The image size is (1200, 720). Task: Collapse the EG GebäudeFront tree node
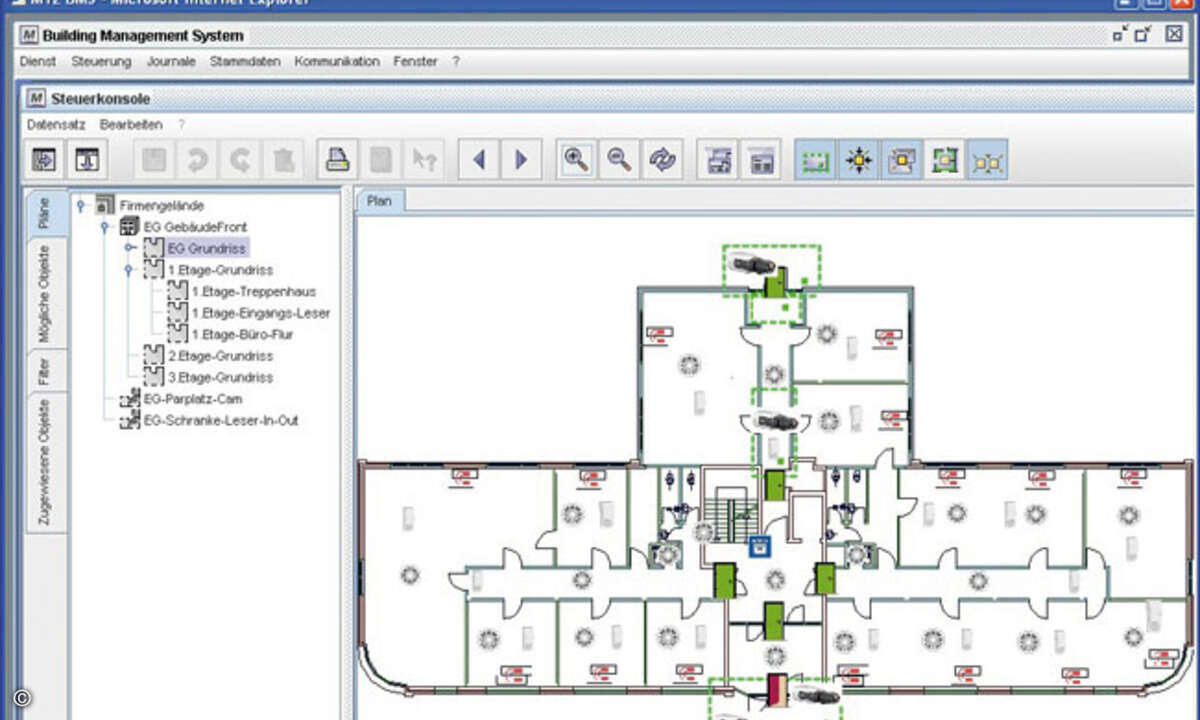tap(105, 227)
